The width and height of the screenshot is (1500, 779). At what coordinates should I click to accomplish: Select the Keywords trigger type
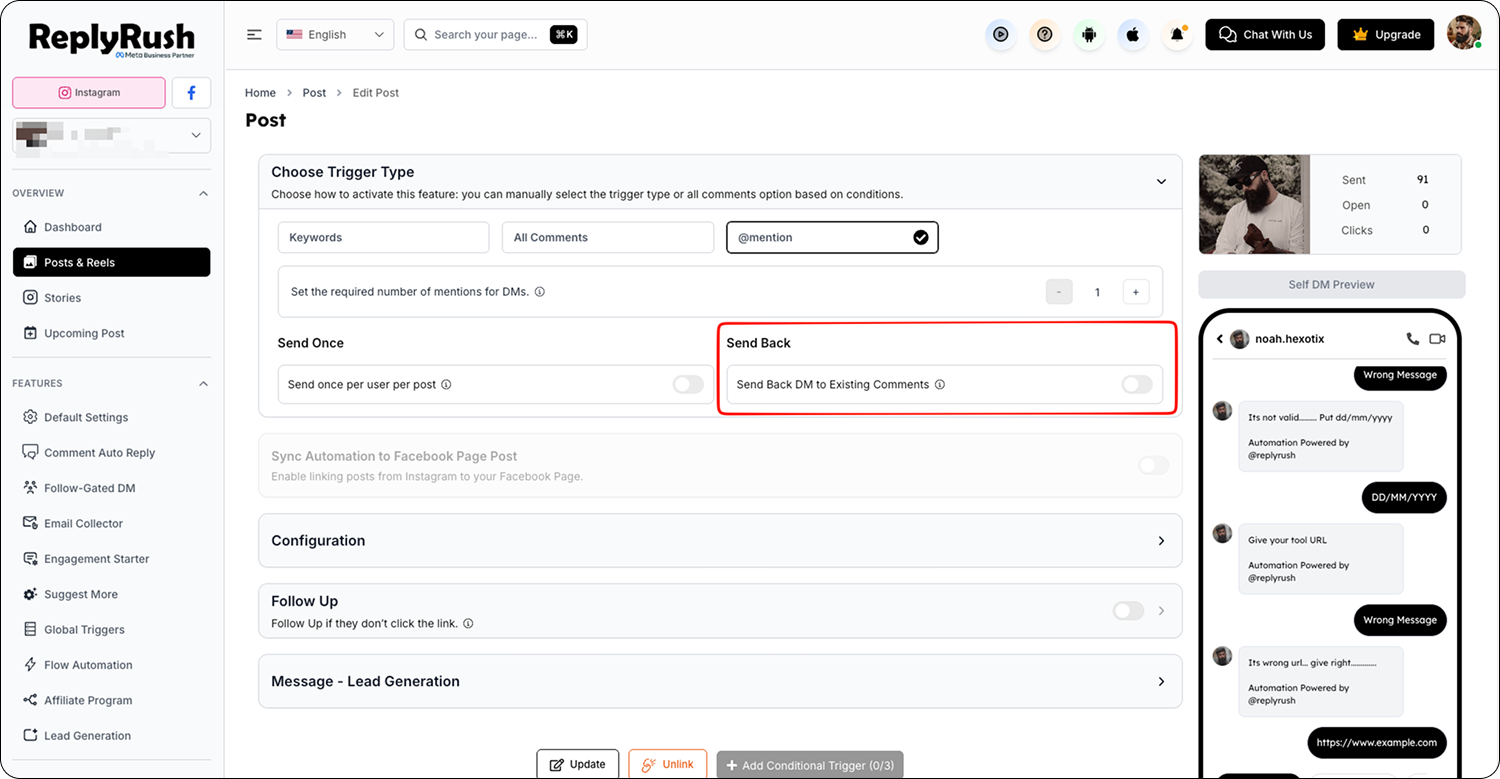click(x=383, y=237)
